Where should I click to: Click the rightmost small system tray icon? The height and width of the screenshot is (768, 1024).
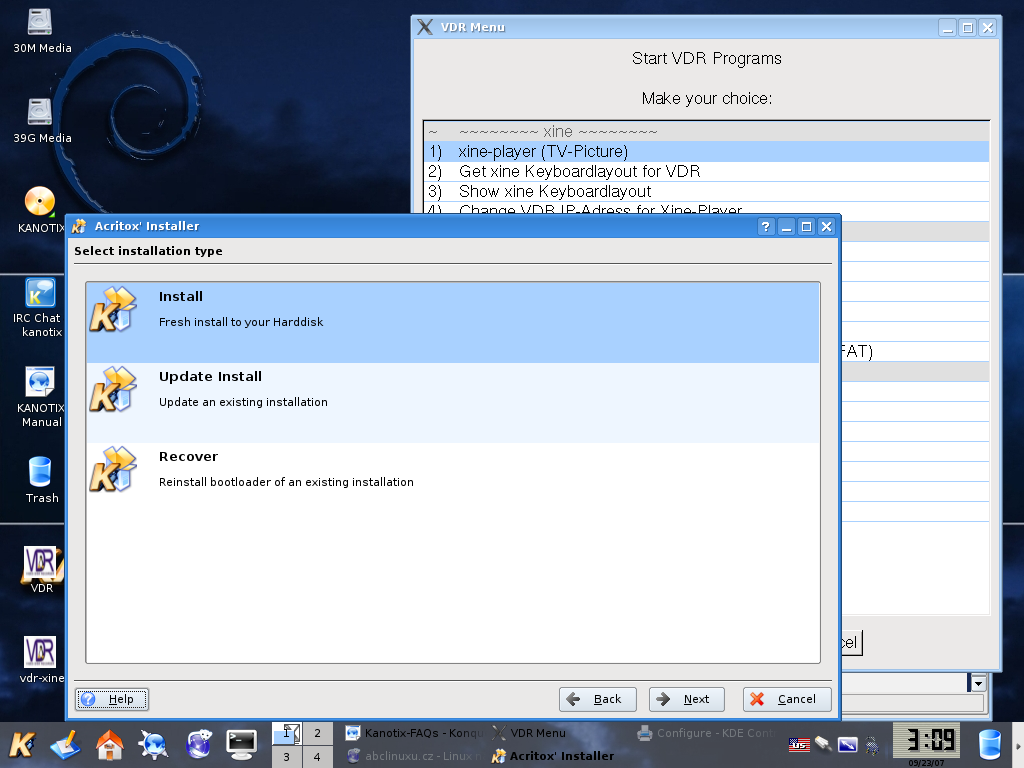[872, 744]
